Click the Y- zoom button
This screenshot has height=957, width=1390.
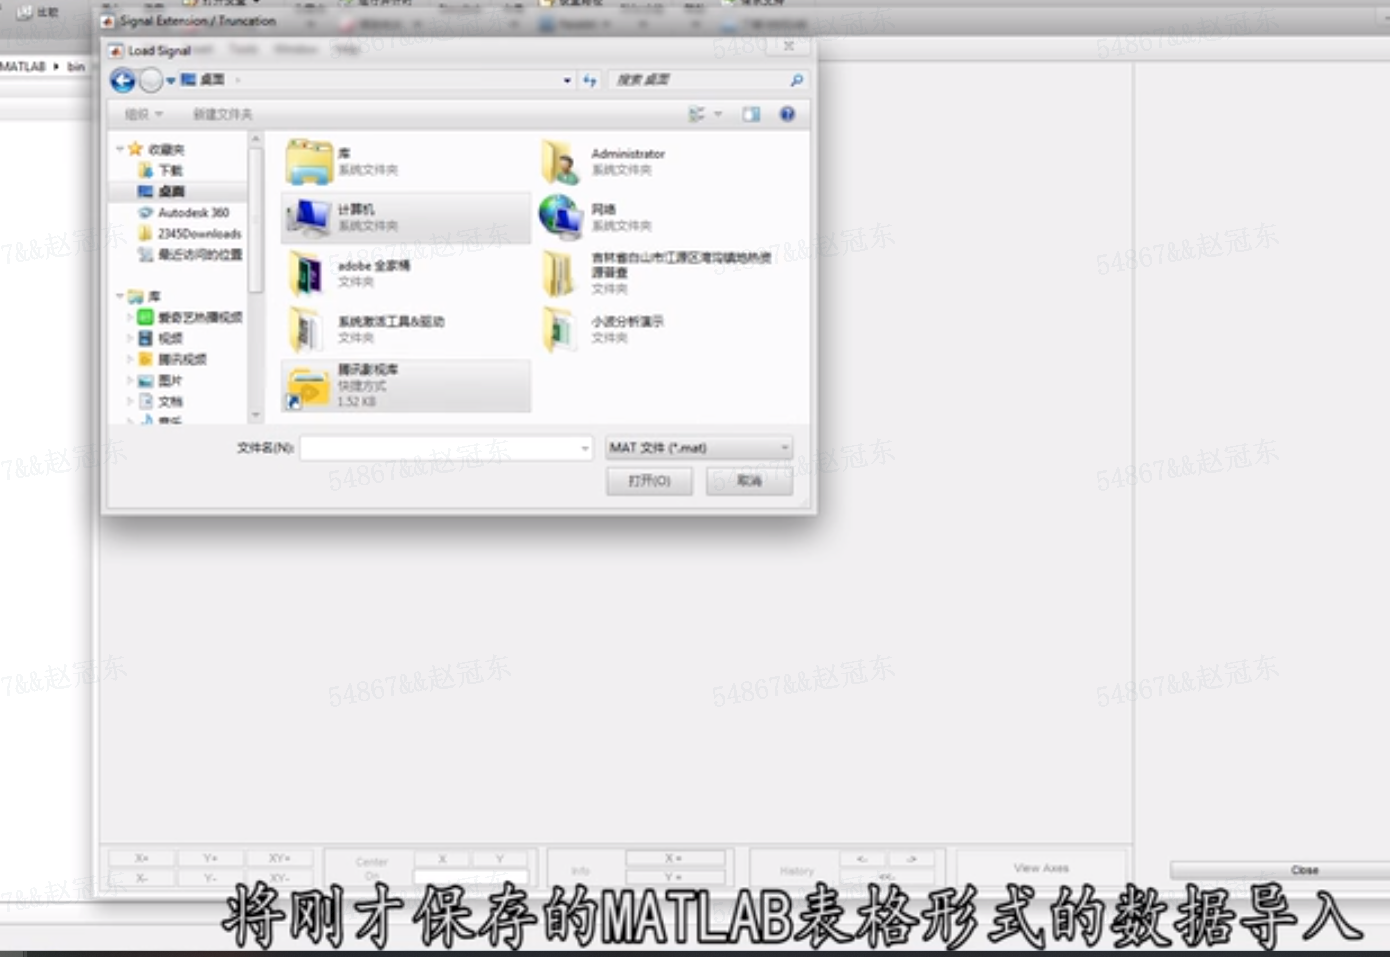coord(210,877)
